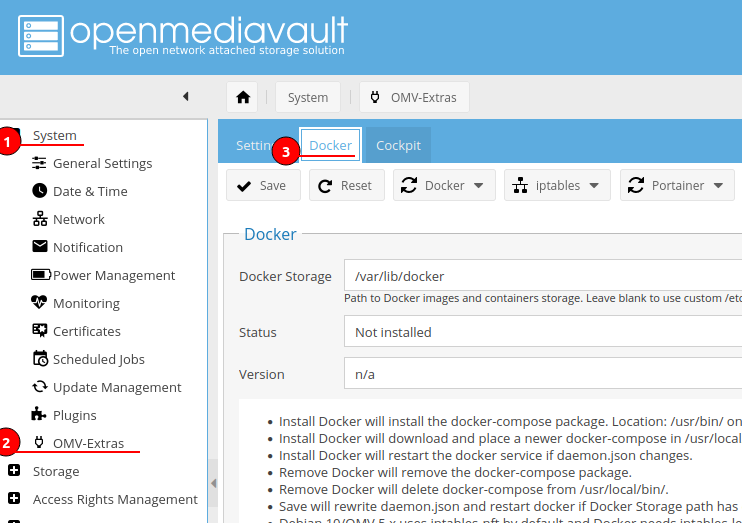The width and height of the screenshot is (742, 523).
Task: Expand the Storage tree node
Action: (14, 470)
